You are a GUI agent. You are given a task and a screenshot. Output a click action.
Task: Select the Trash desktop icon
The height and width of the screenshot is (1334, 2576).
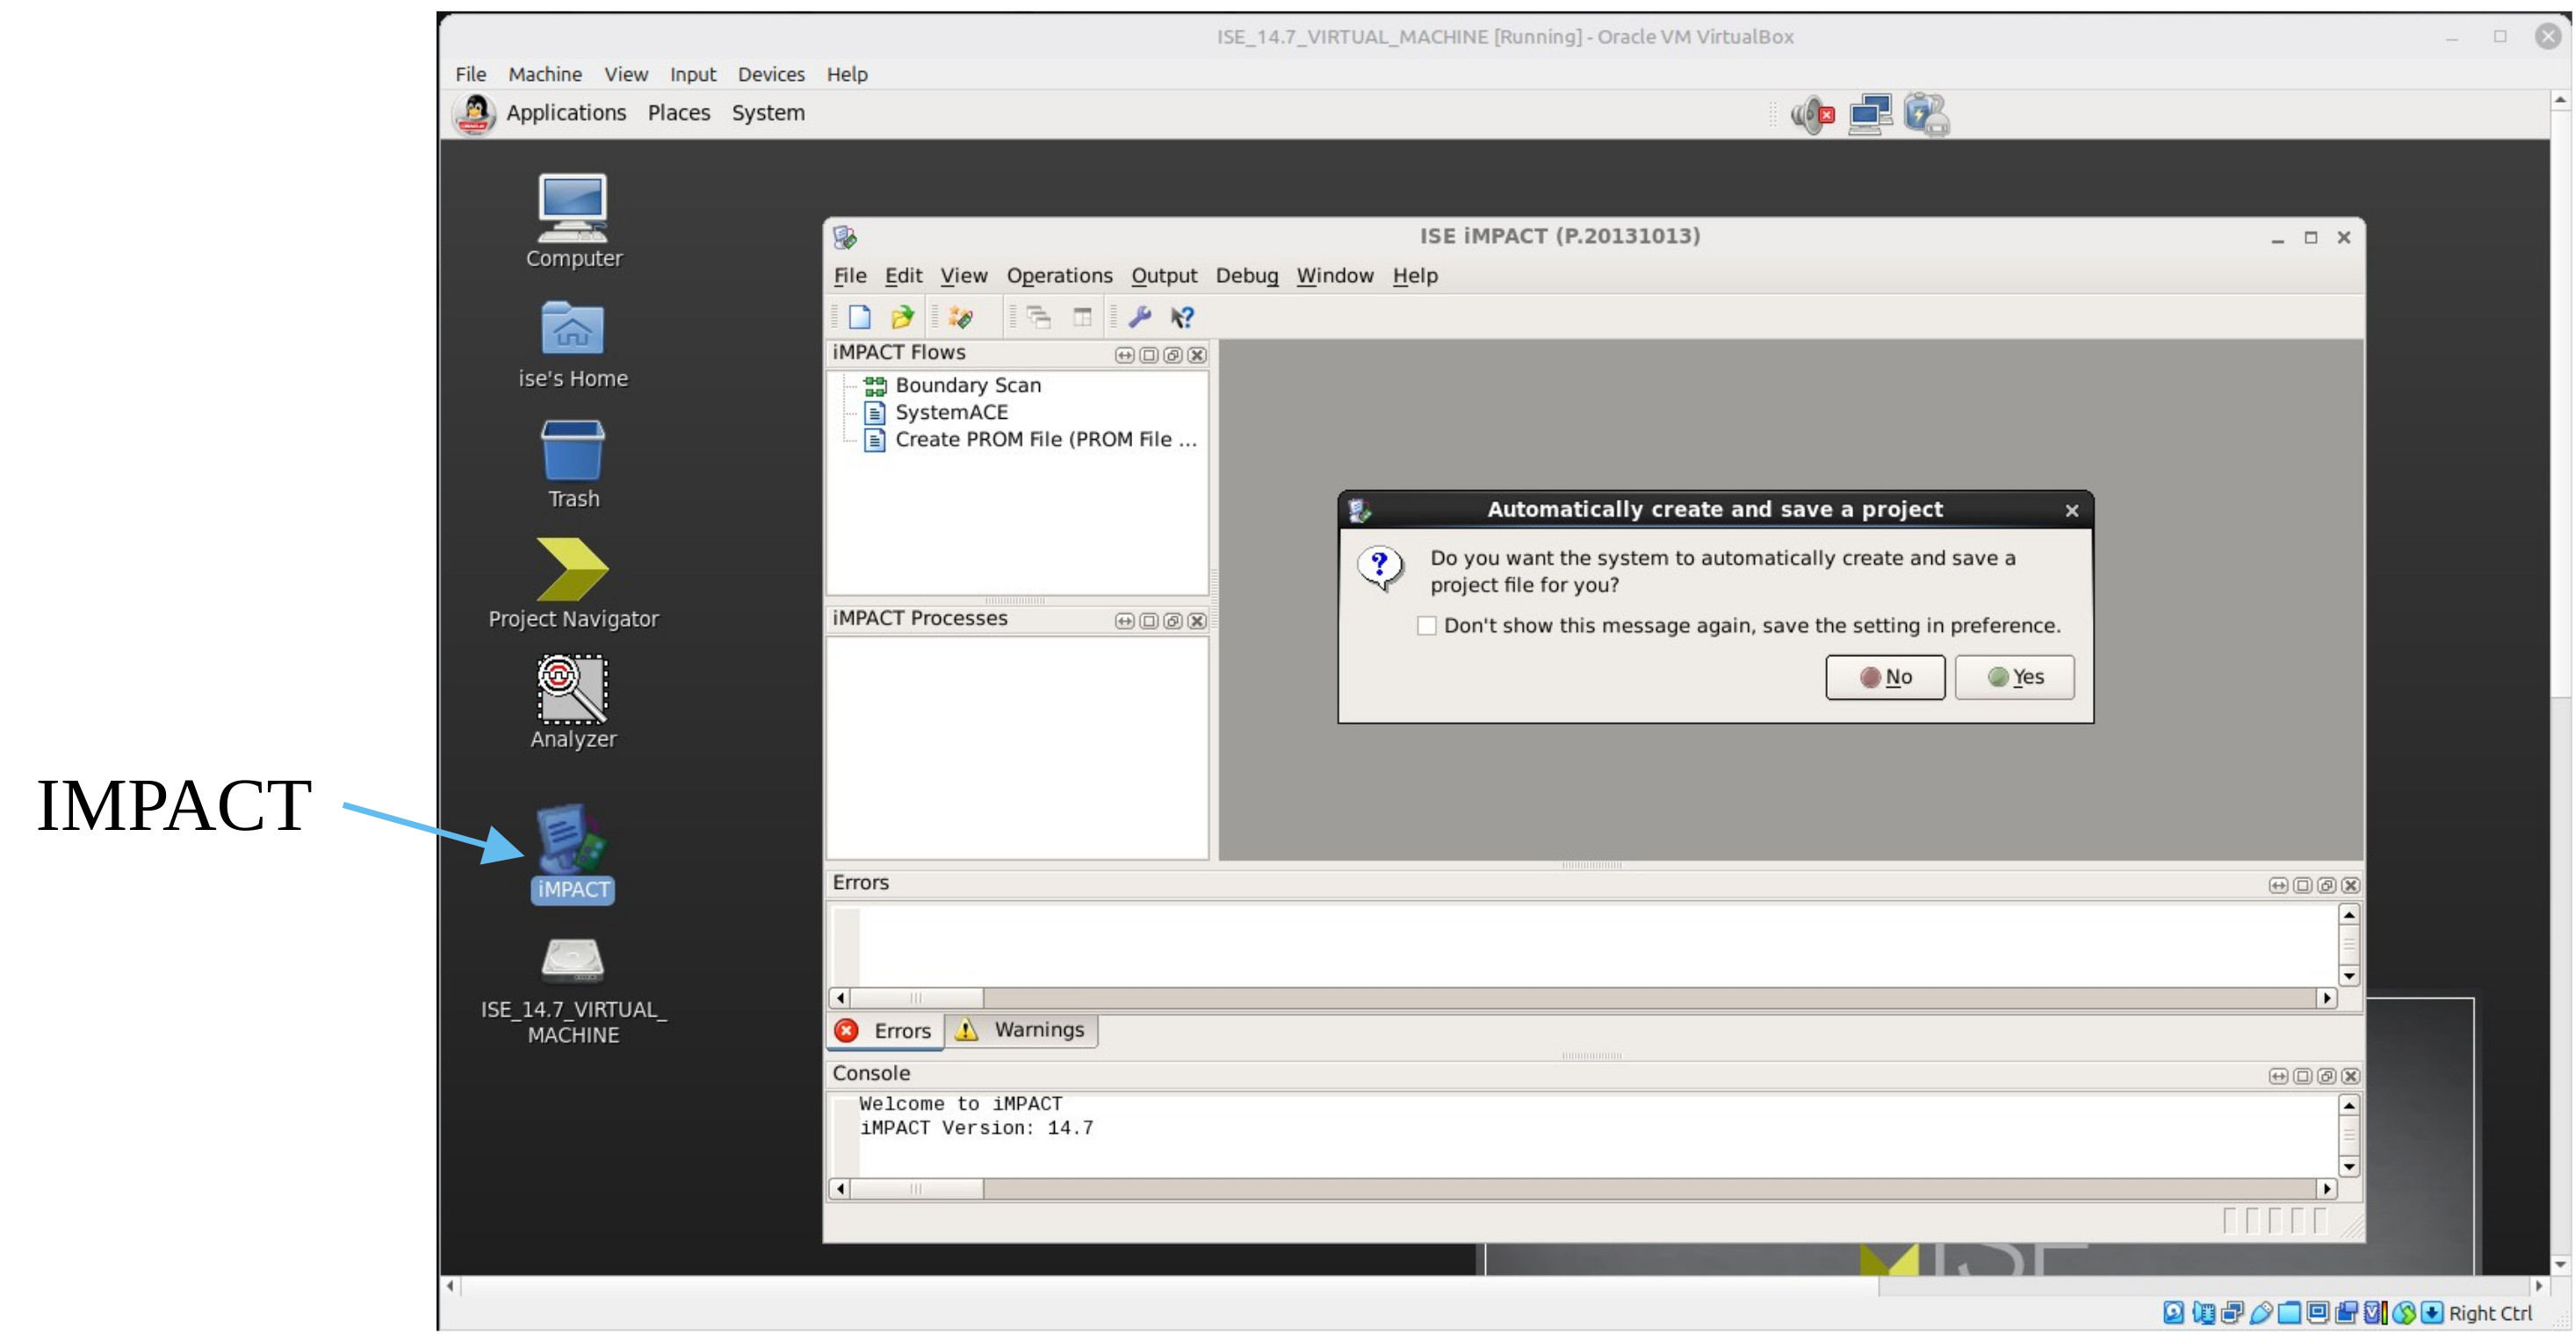pos(573,464)
